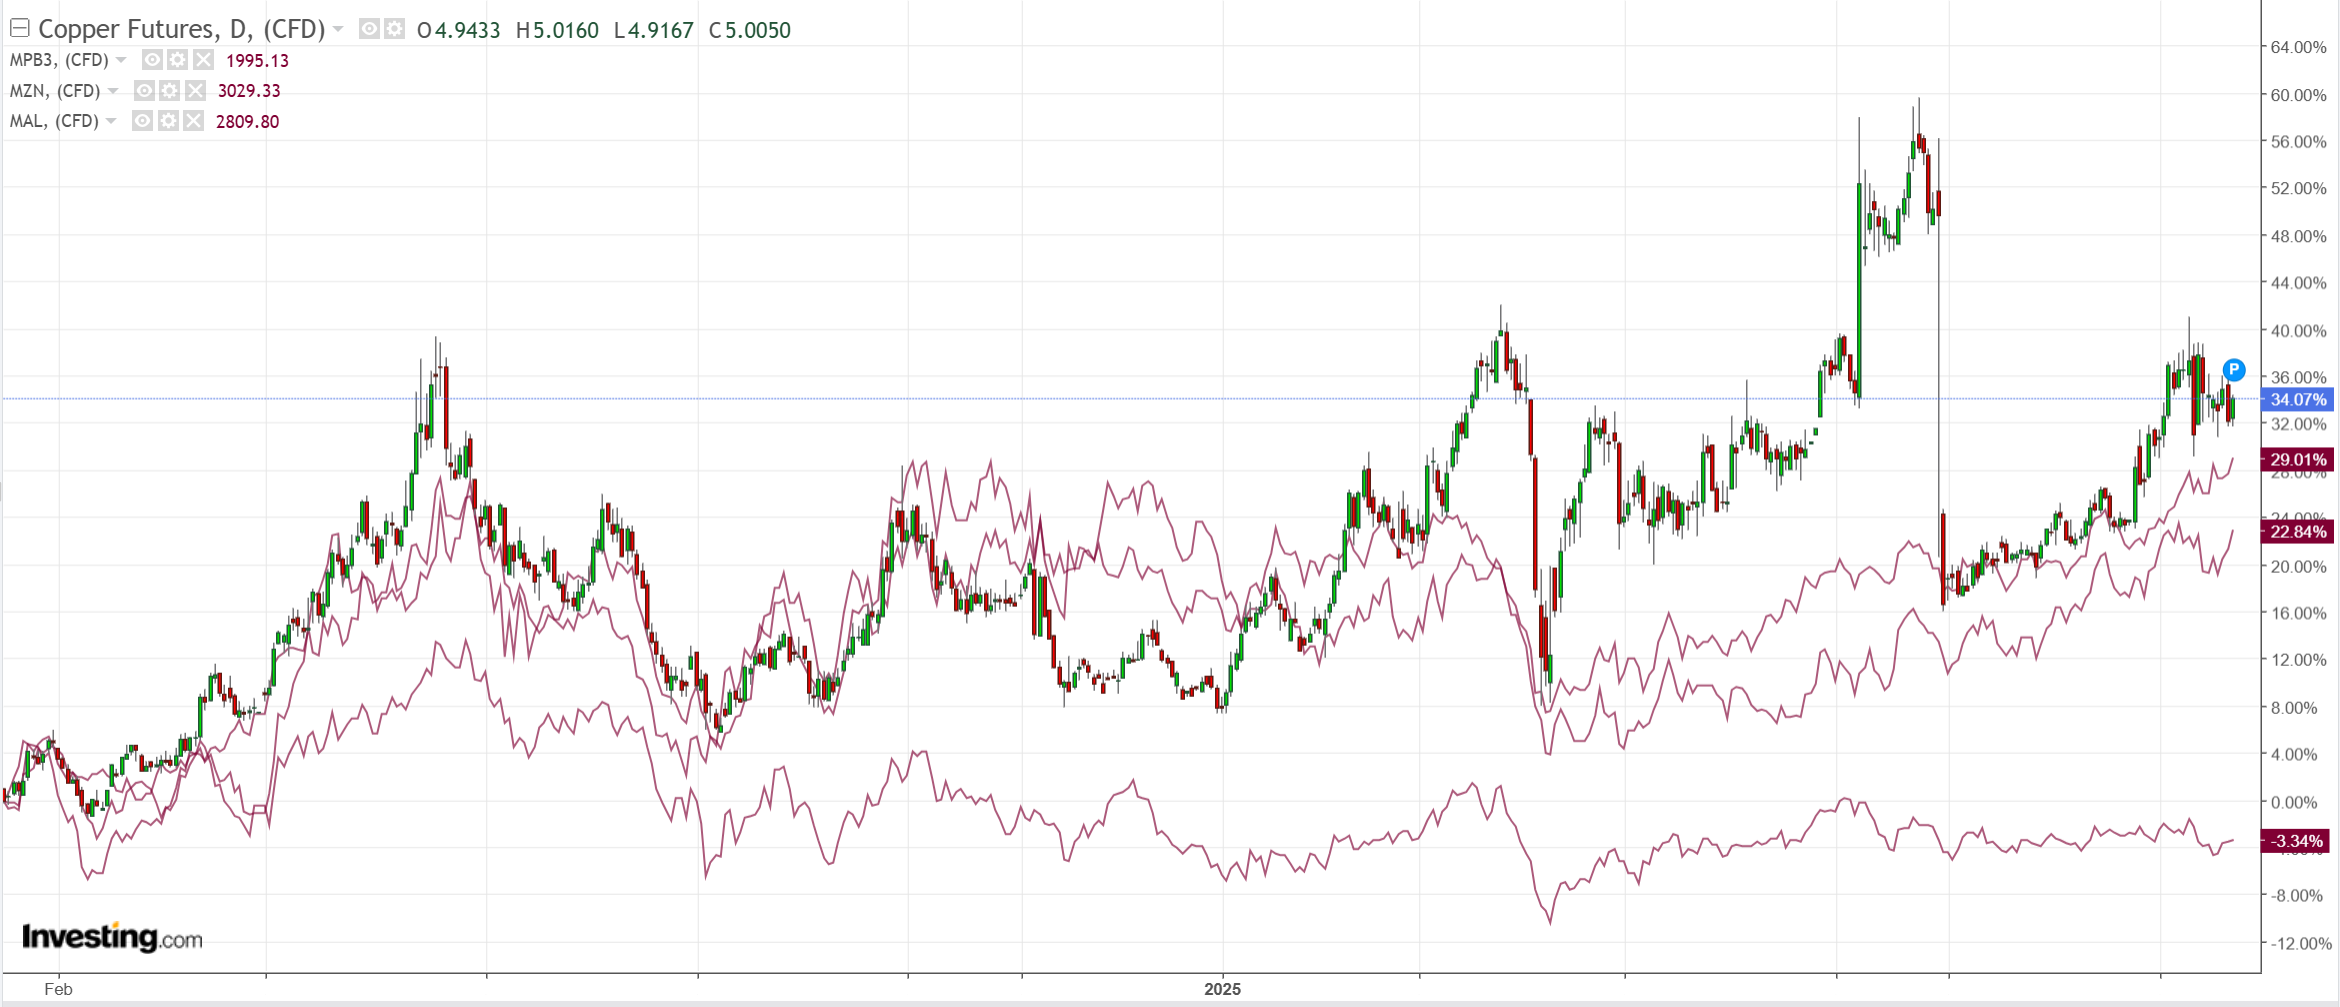Image resolution: width=2340 pixels, height=1007 pixels.
Task: Open the MPB3 format settings gear
Action: point(178,60)
